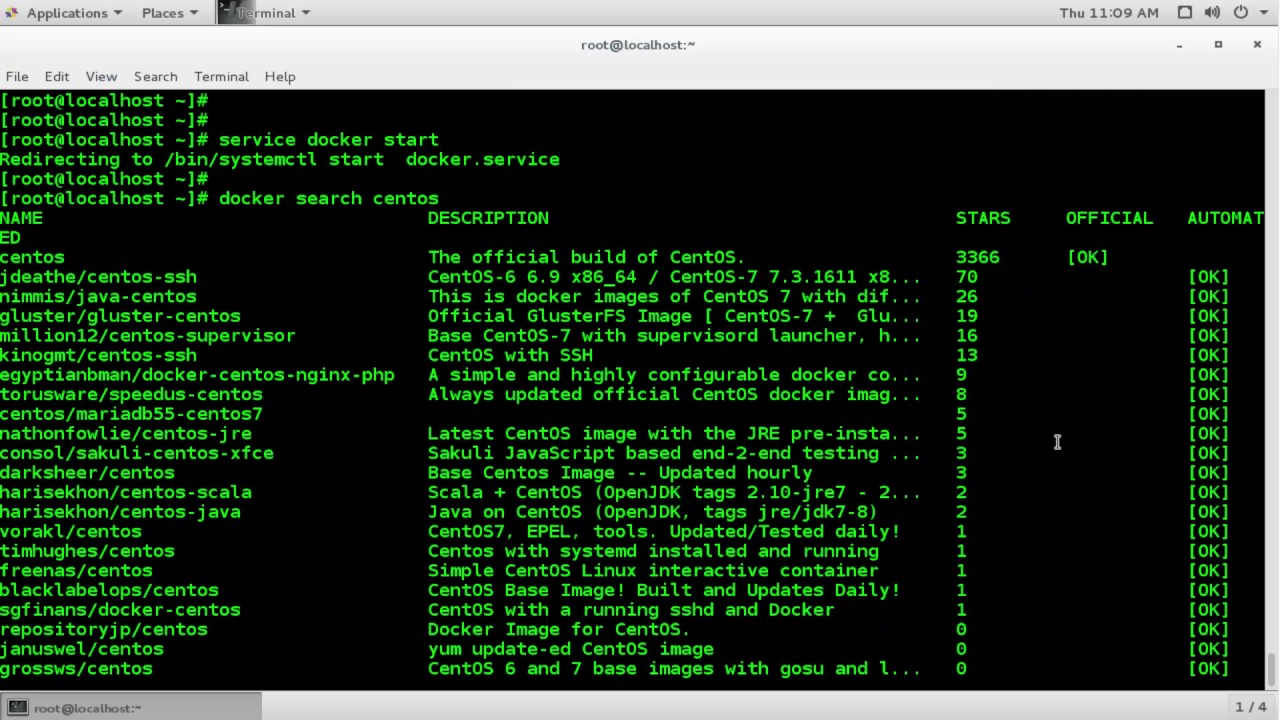The height and width of the screenshot is (720, 1280).
Task: Click 'grossws/centos' entry
Action: [x=76, y=668]
